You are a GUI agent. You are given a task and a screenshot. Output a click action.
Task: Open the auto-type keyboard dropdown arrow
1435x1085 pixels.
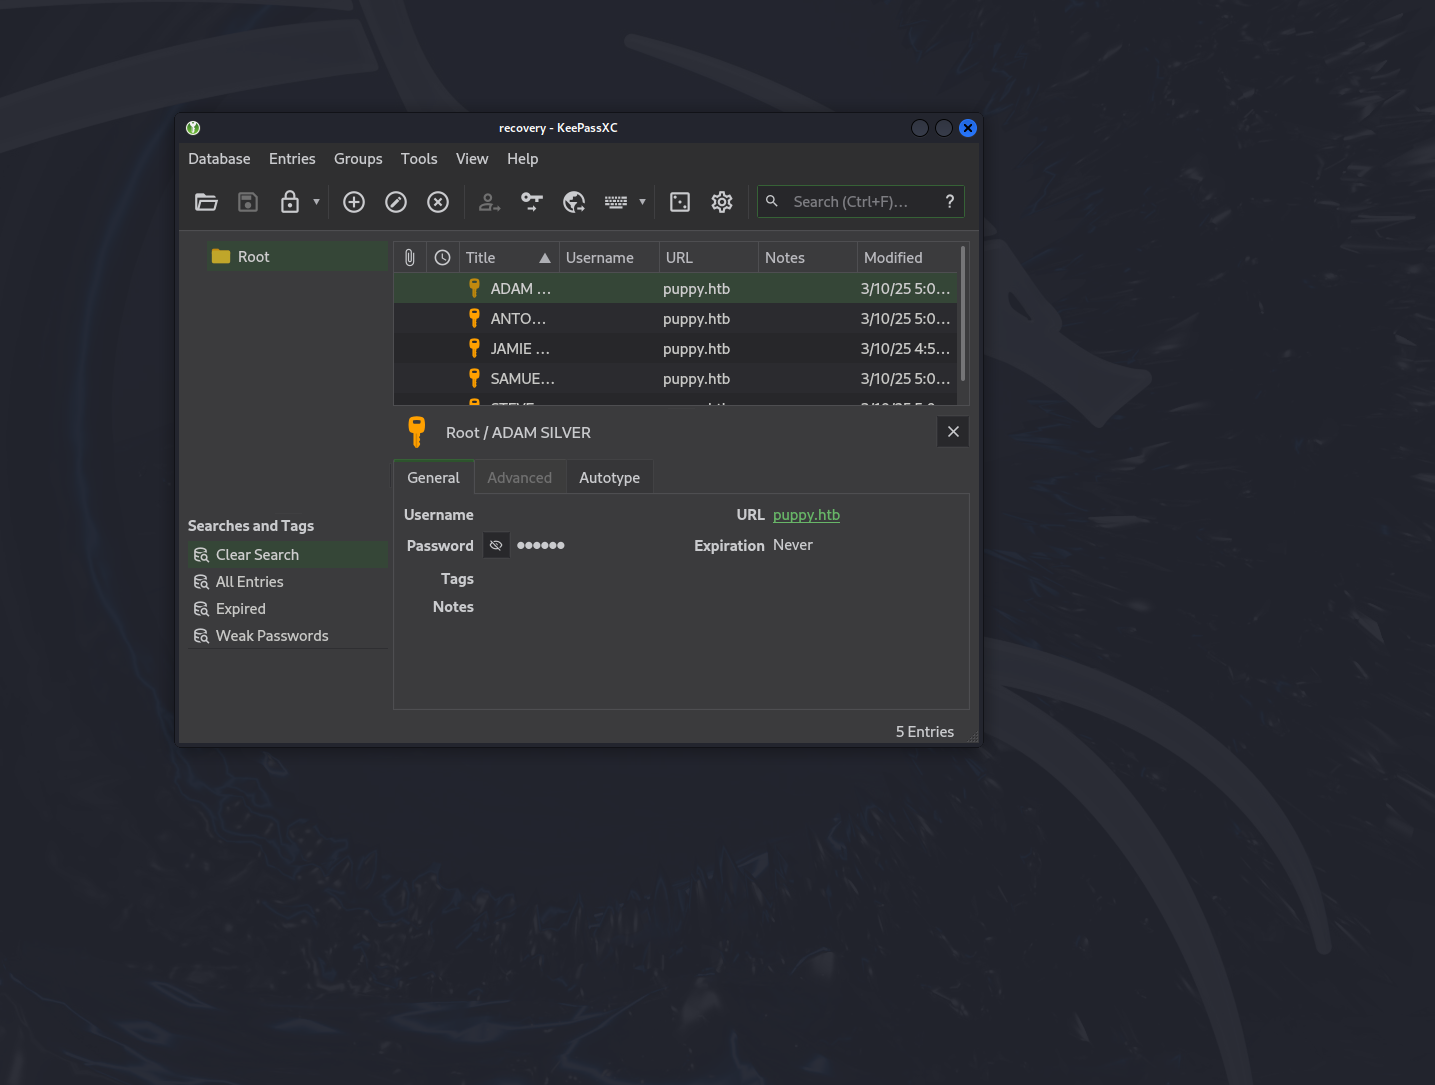click(642, 201)
